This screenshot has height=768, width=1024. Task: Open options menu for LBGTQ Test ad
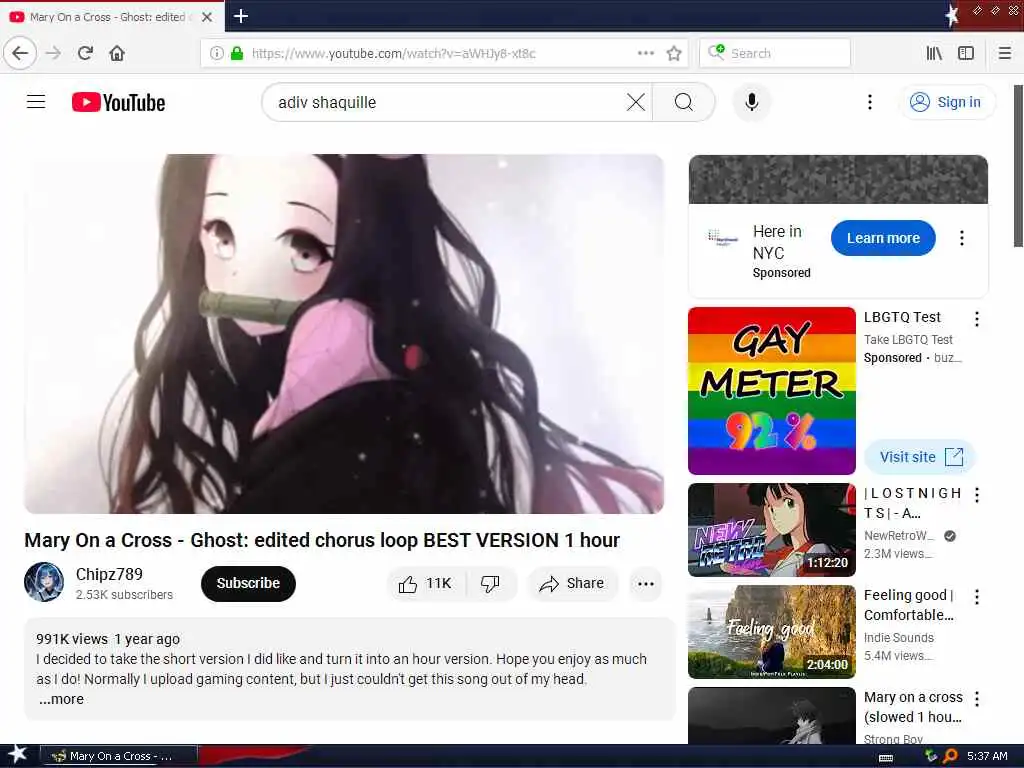pyautogui.click(x=976, y=319)
